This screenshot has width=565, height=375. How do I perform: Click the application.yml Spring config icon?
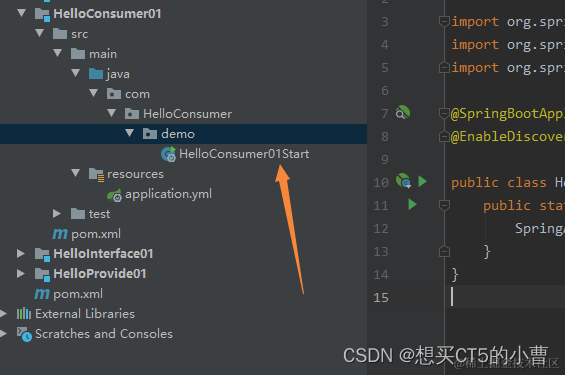coord(114,195)
